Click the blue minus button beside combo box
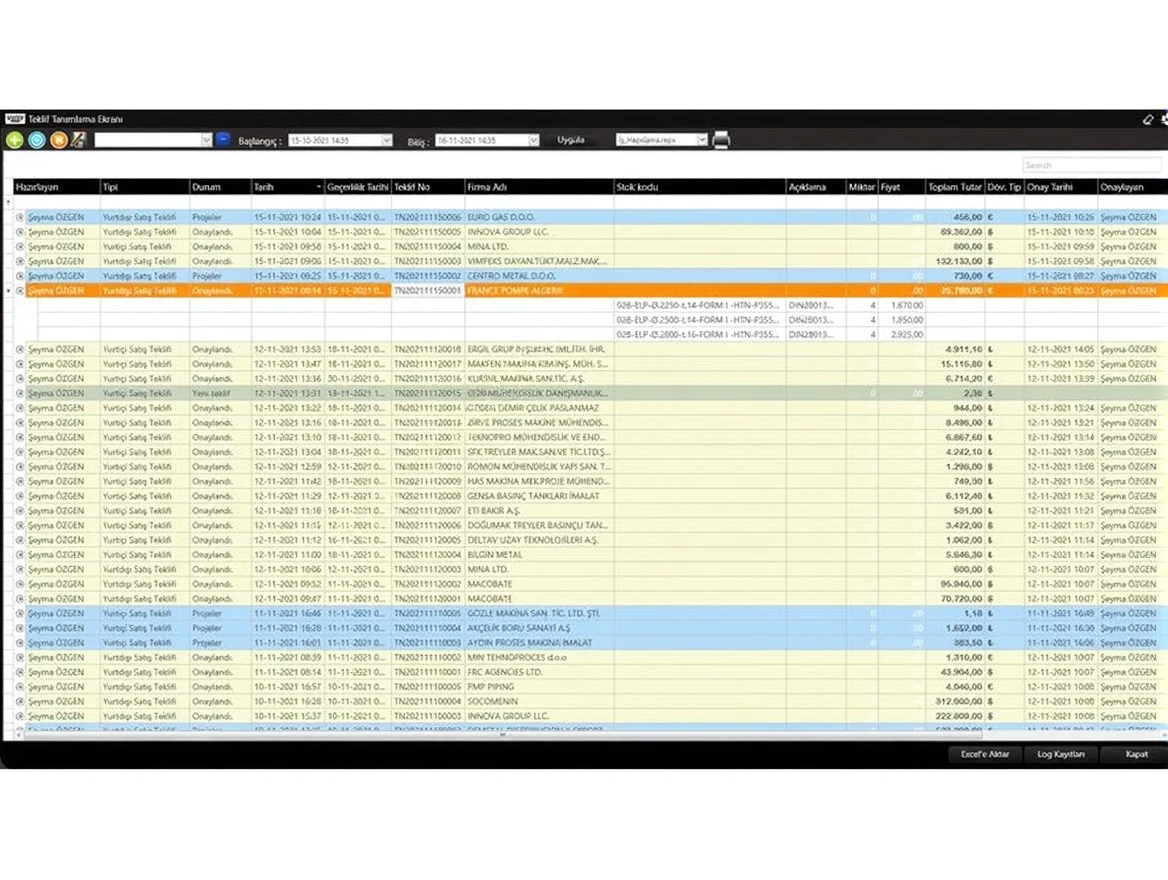 (223, 140)
